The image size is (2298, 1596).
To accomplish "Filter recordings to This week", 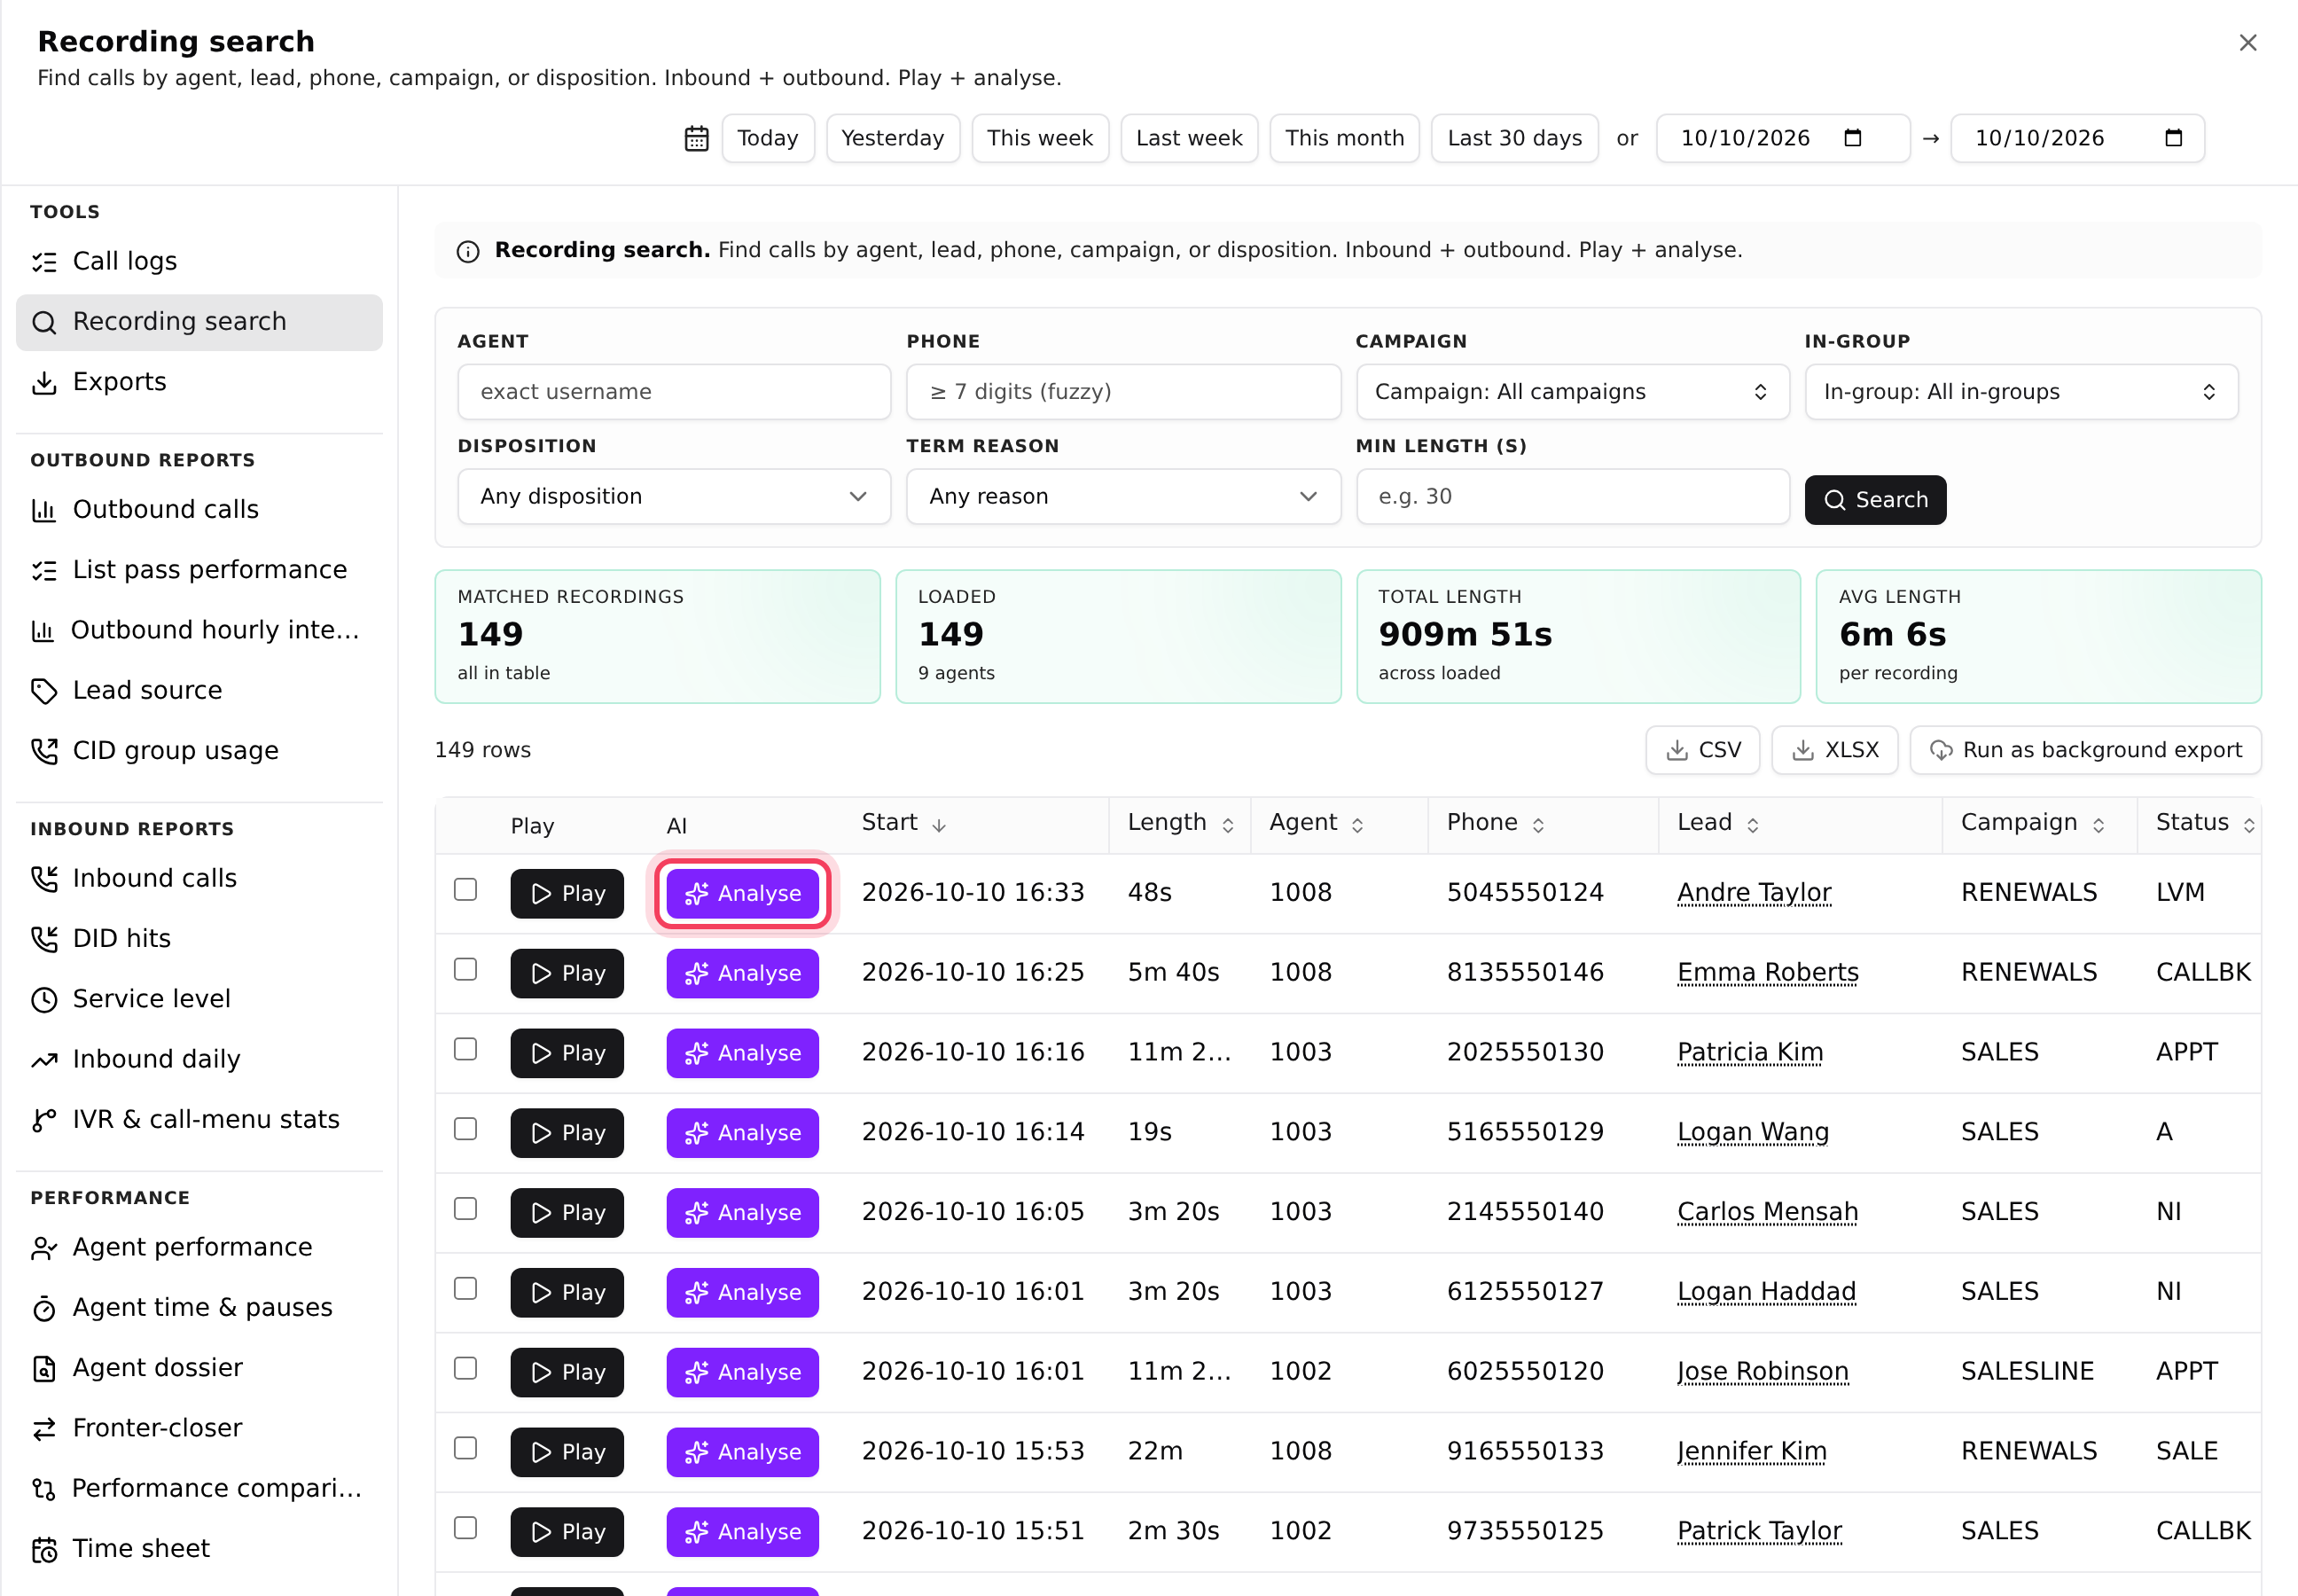I will pyautogui.click(x=1040, y=138).
